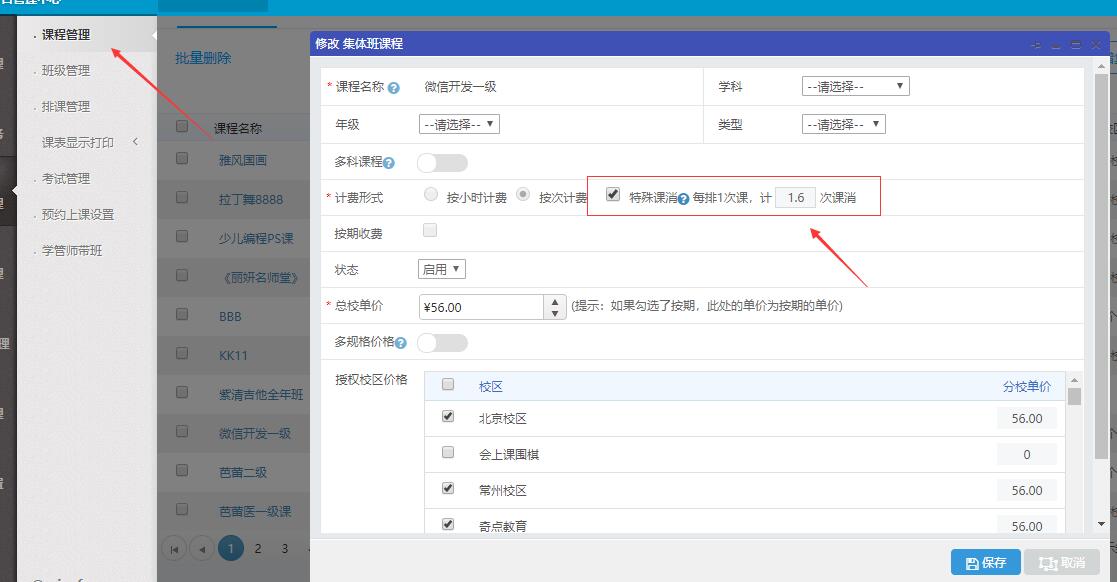Open course 雅风国画 in list
The image size is (1117, 582).
(243, 160)
